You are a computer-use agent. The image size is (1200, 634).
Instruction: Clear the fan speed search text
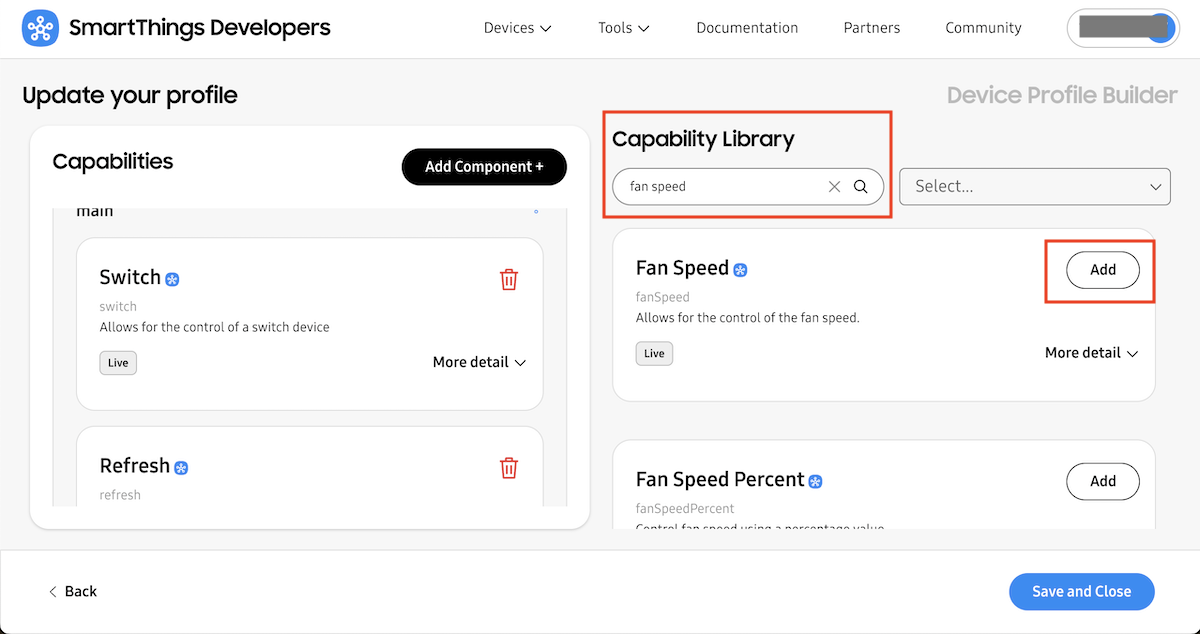[834, 187]
